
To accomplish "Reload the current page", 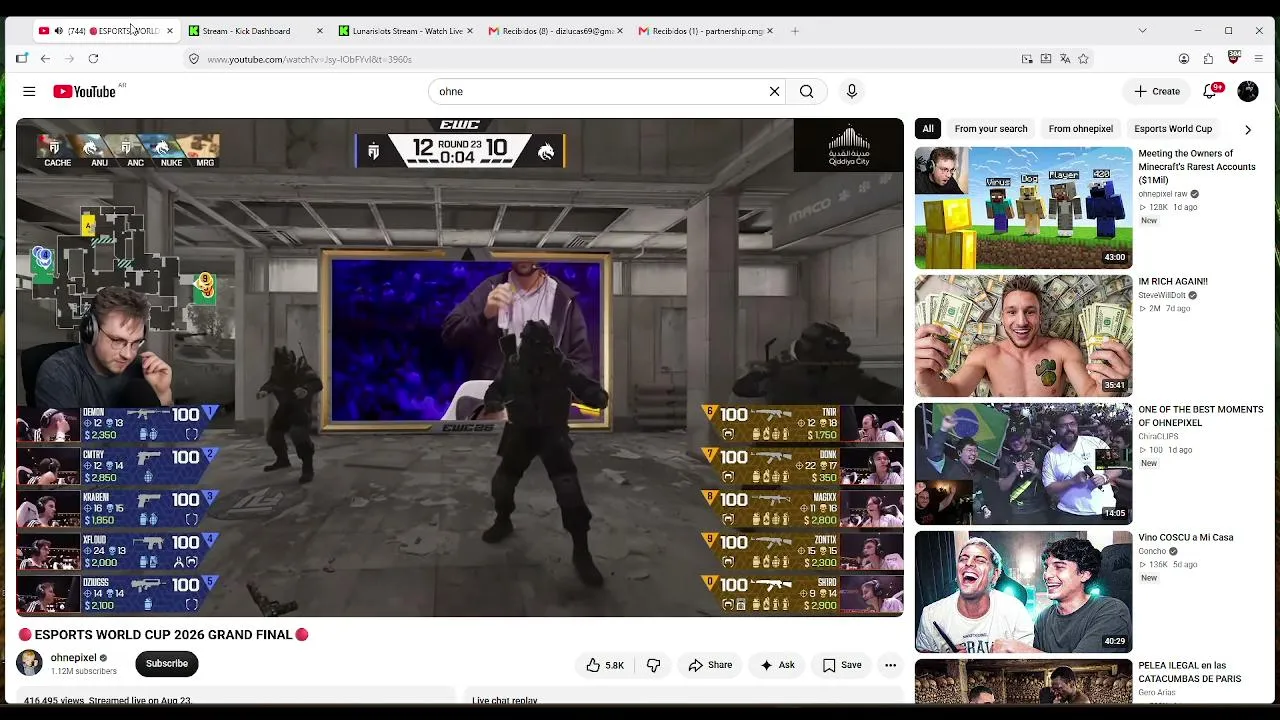I will [x=93, y=59].
